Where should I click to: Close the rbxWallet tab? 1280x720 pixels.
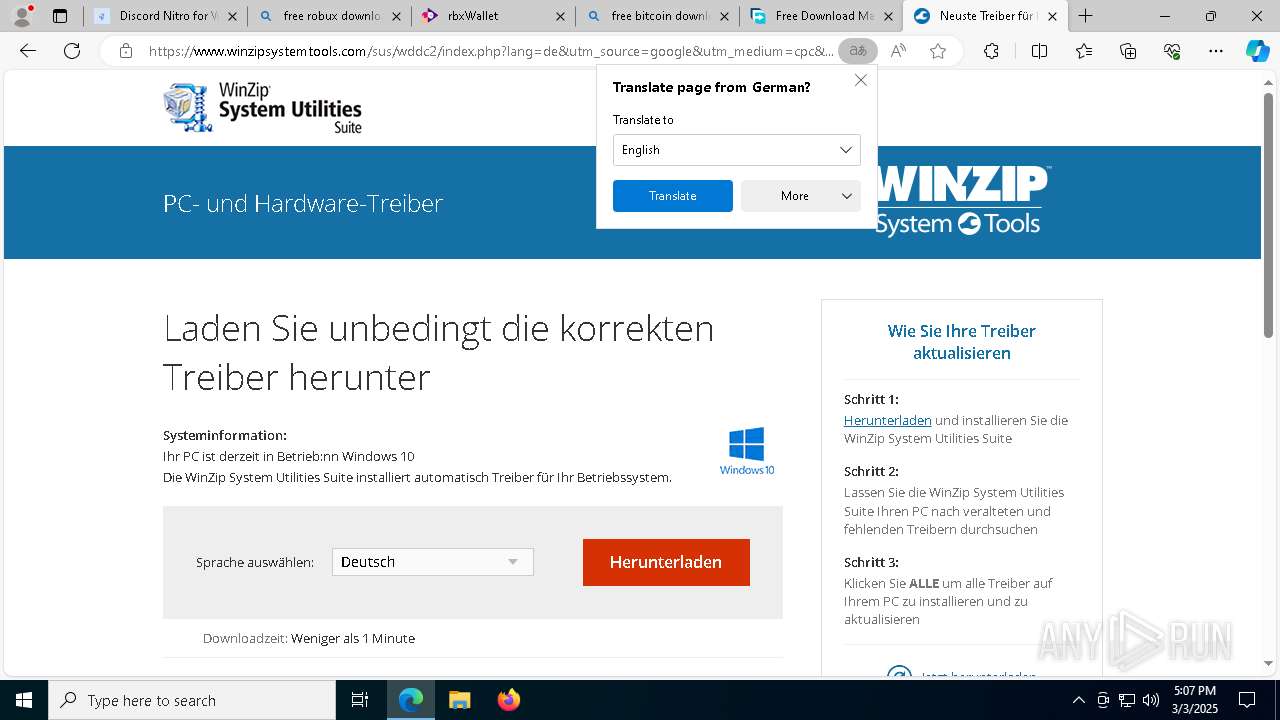tap(560, 16)
